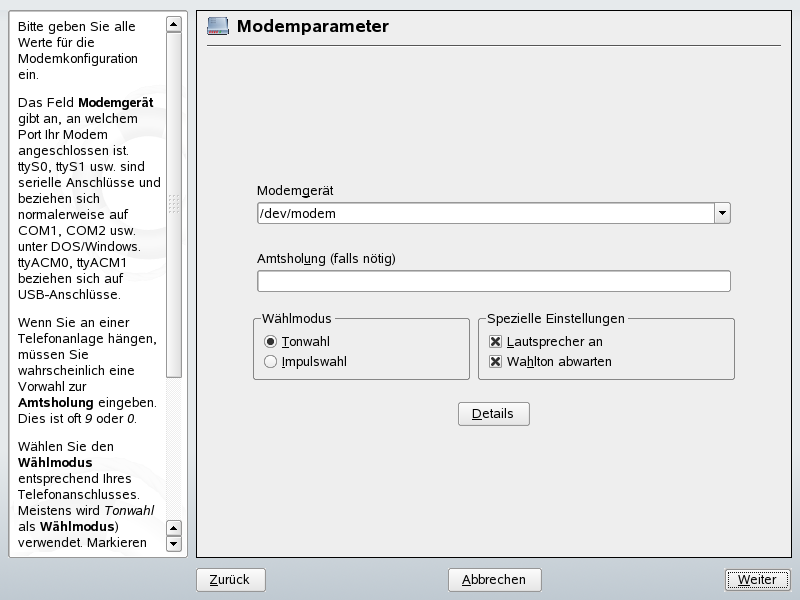Screen dimensions: 800x600
Task: Click the help panel's bottom scroll-down arrow
Action: coord(174,544)
